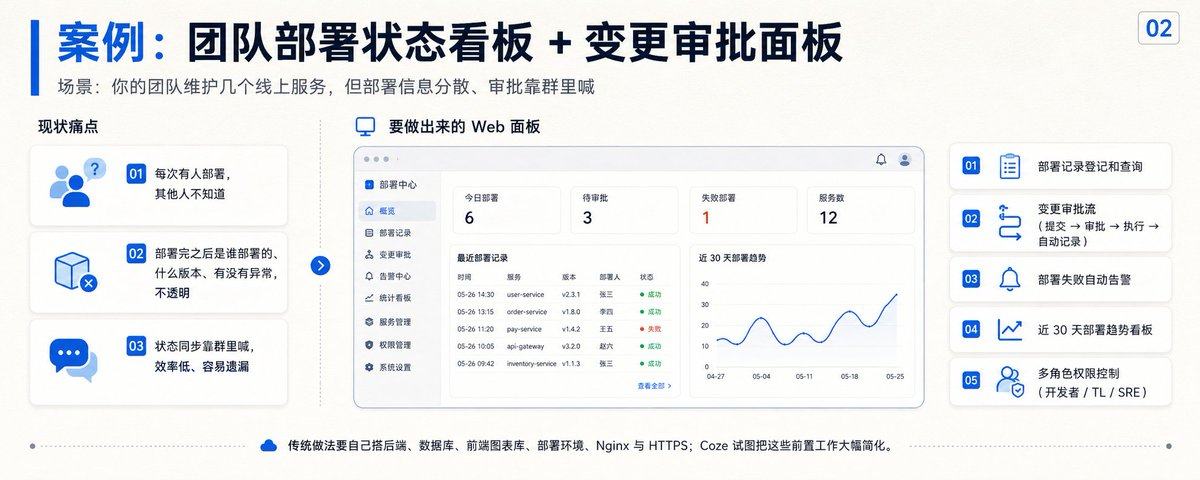
Task: Click deployer 王五 in the table
Action: click(607, 329)
